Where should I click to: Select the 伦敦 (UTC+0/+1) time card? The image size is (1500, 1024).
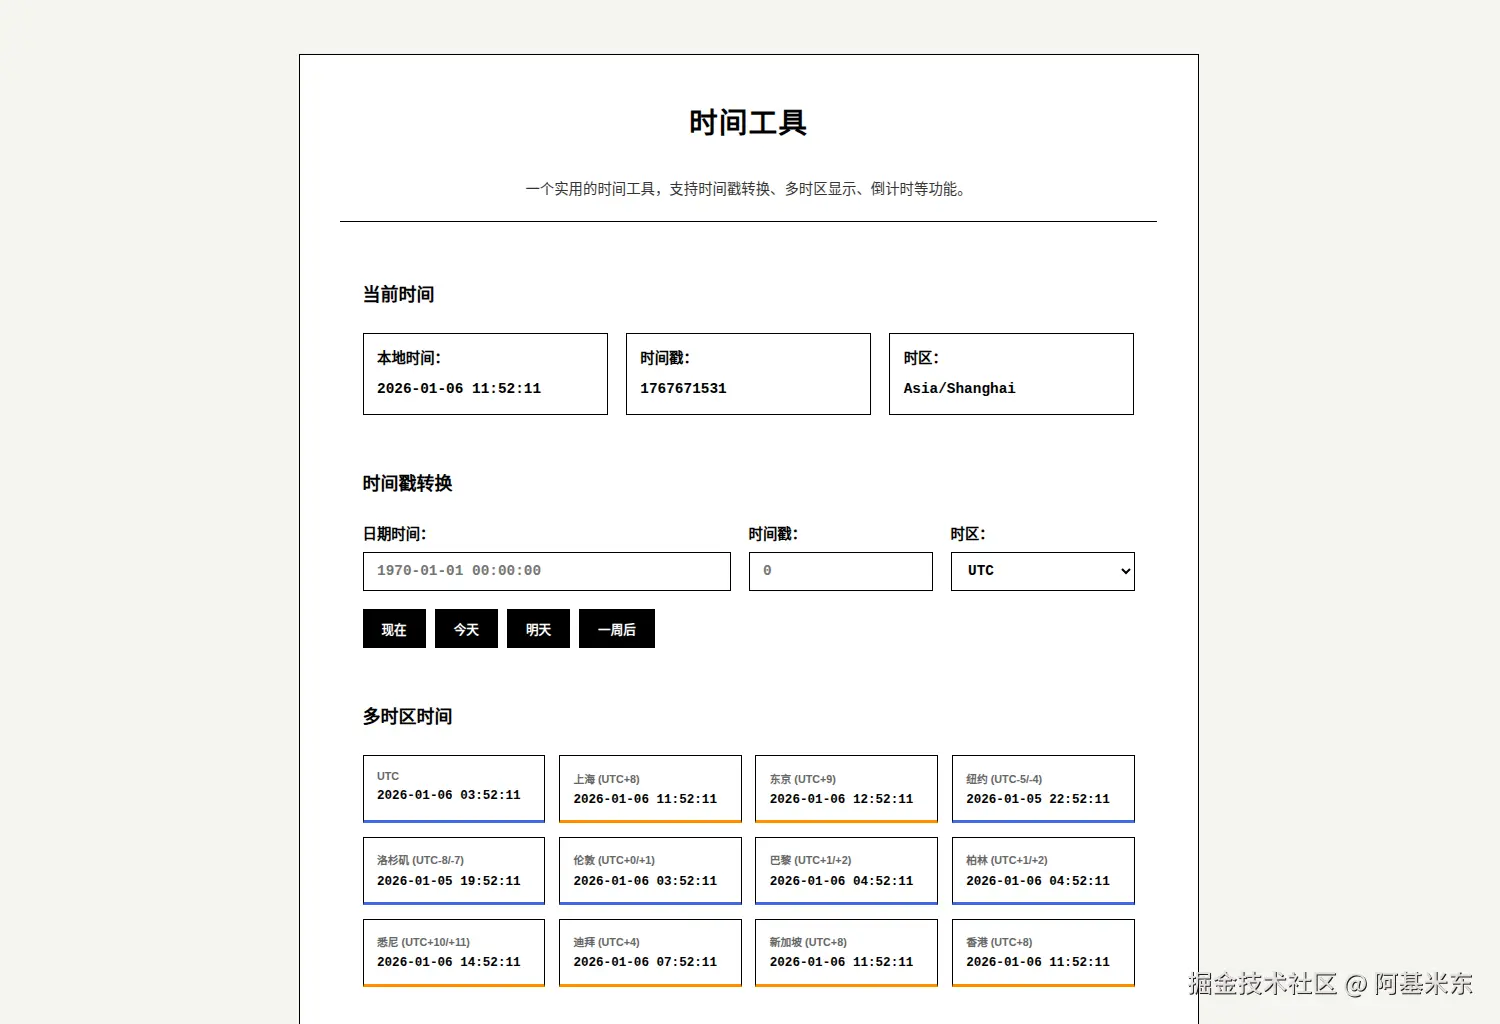(x=650, y=871)
